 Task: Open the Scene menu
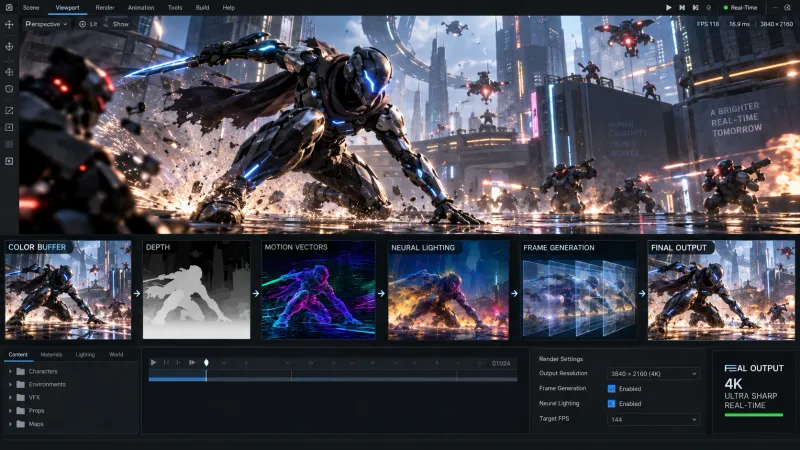(x=31, y=8)
